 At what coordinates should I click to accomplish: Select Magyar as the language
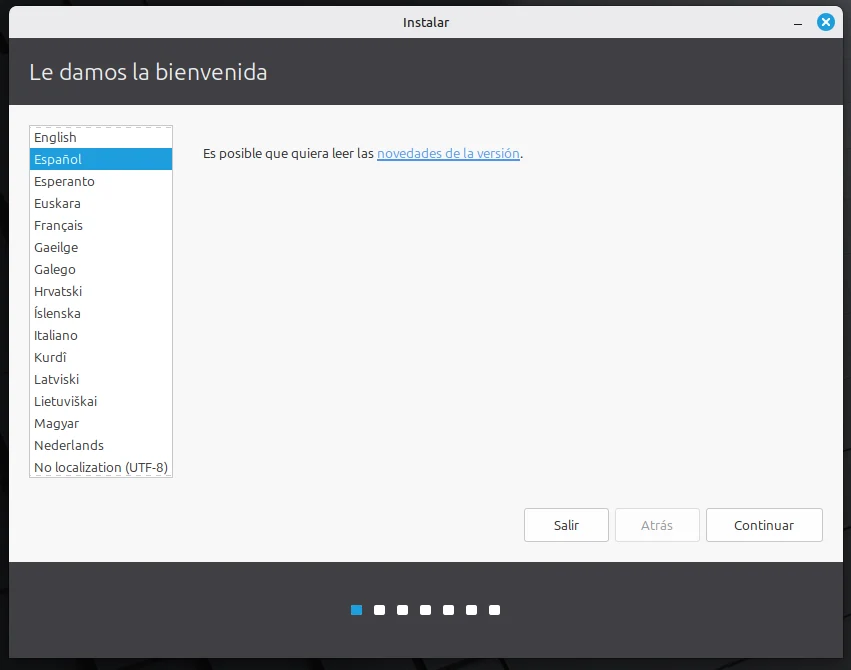coord(56,423)
